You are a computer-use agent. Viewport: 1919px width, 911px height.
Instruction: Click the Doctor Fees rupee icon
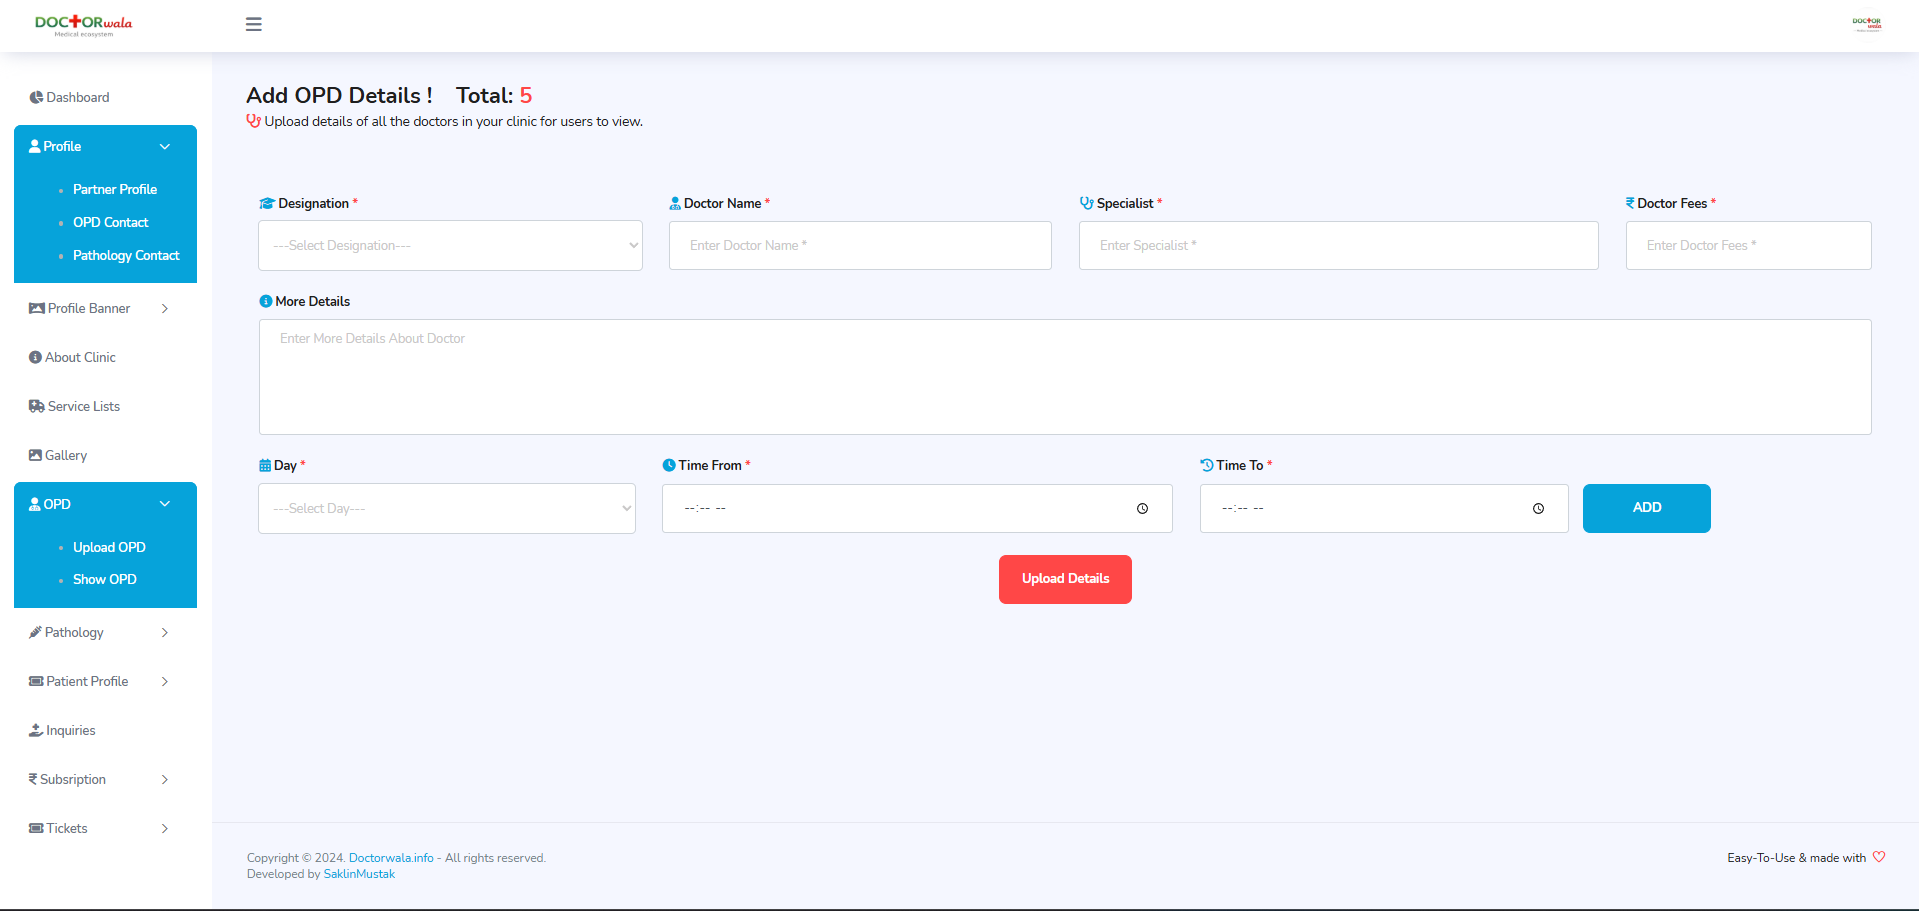(x=1630, y=203)
